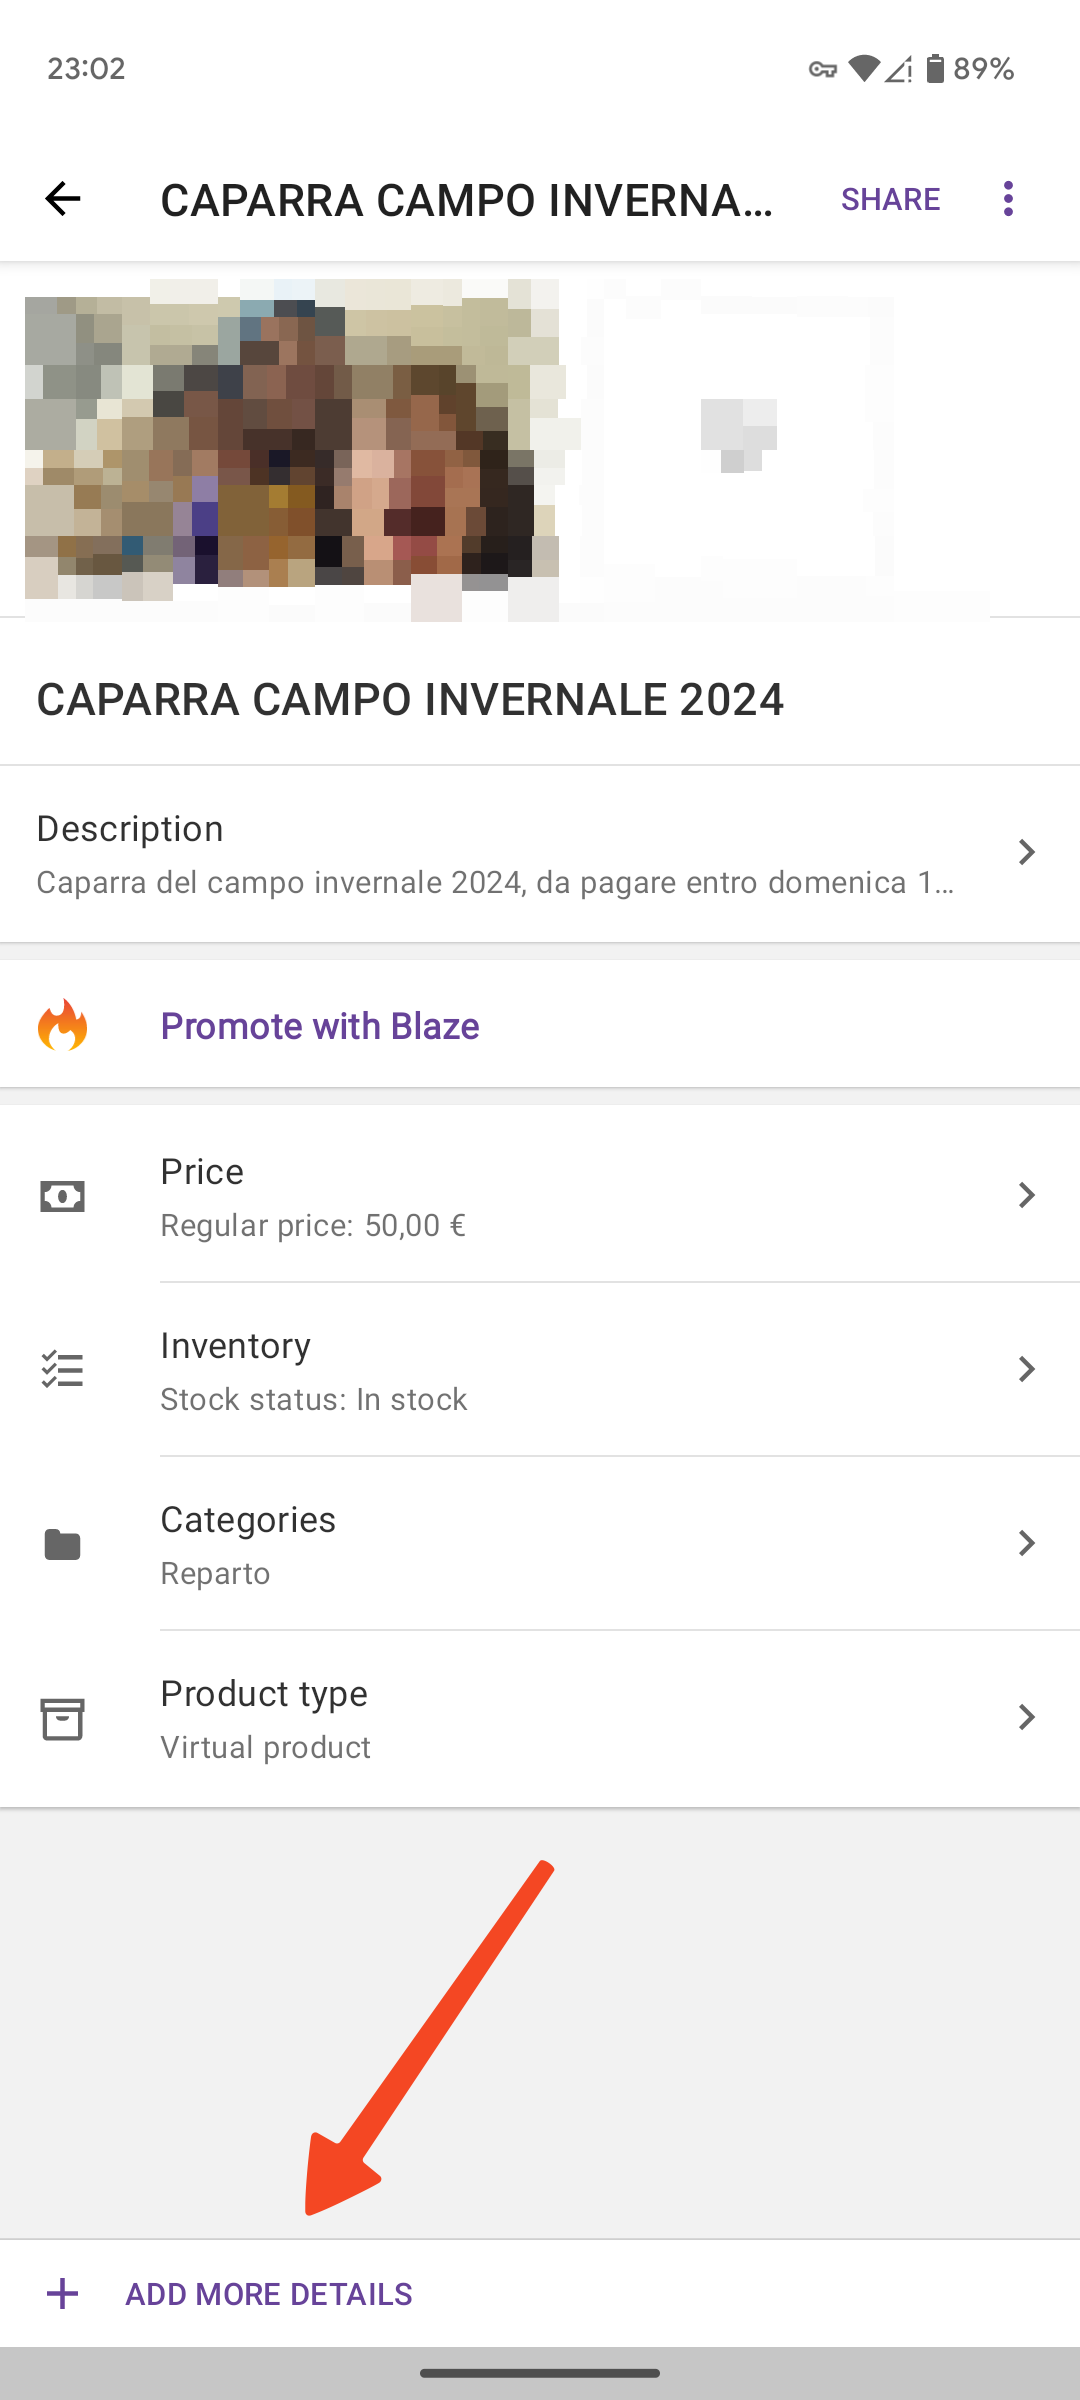
Task: Tap the plus icon beside Add More Details
Action: pyautogui.click(x=62, y=2294)
